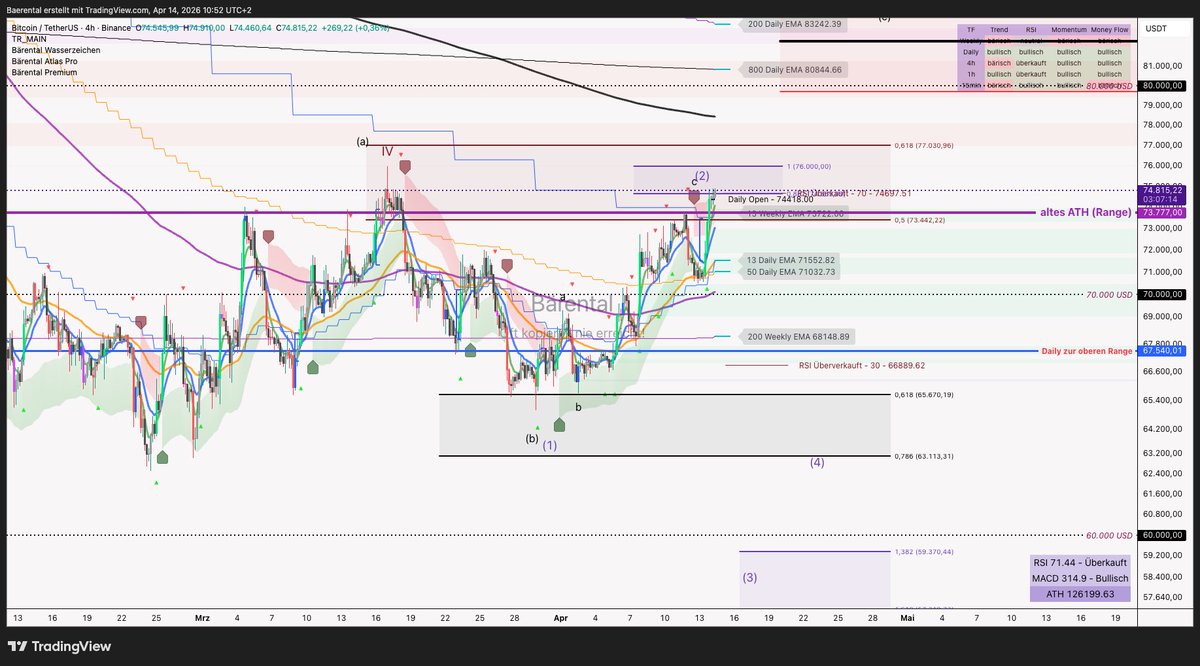Click the Daily zur oberen Range label

(1087, 351)
